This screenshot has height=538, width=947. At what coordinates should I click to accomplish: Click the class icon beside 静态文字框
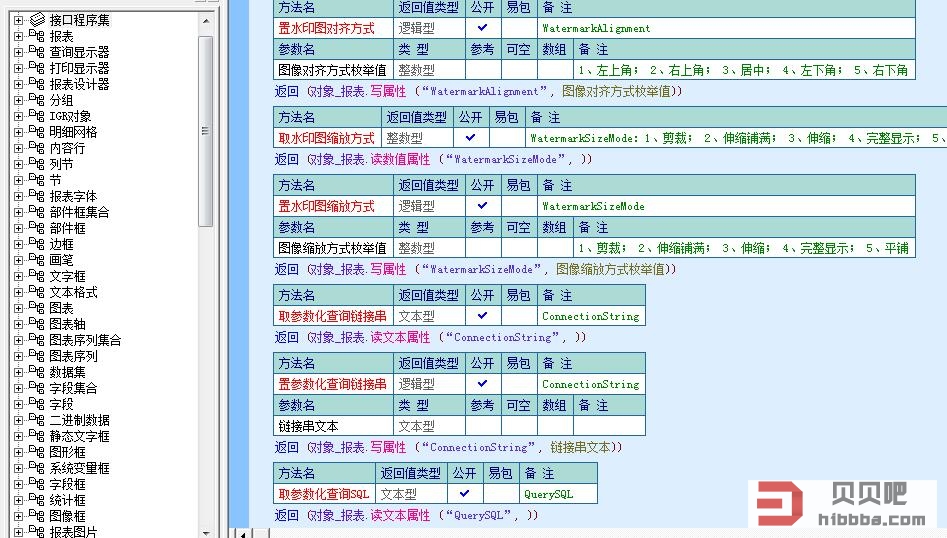coord(37,436)
